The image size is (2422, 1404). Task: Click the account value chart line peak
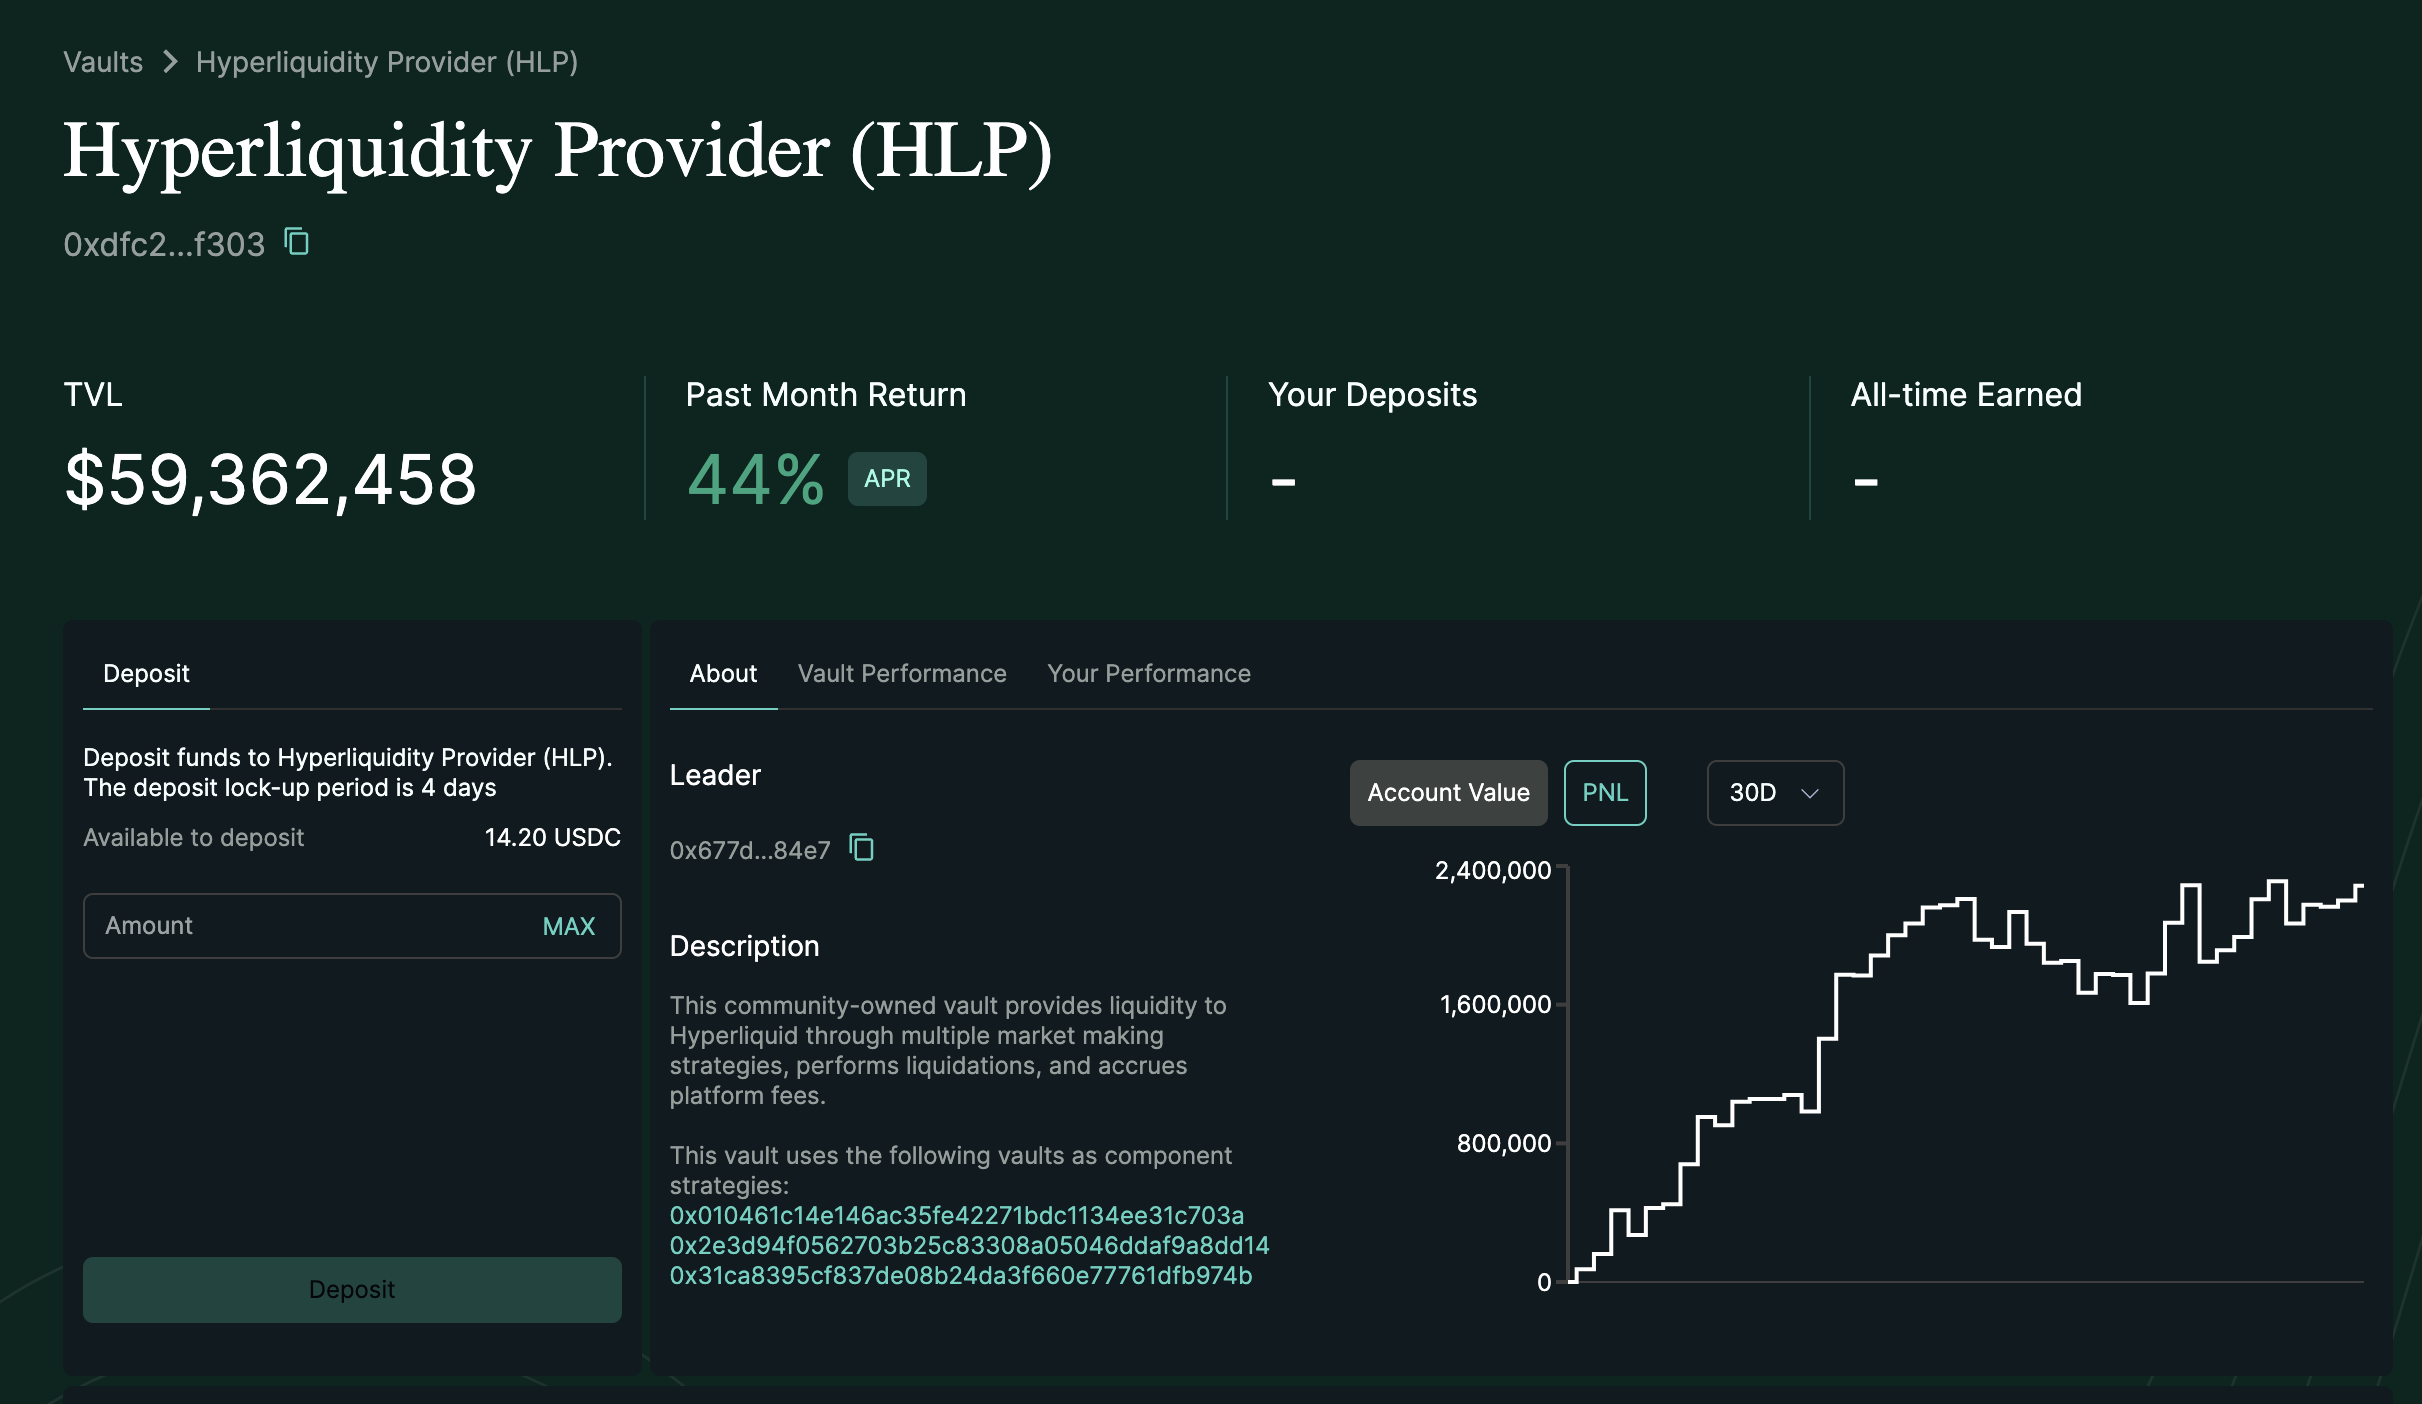click(2276, 882)
